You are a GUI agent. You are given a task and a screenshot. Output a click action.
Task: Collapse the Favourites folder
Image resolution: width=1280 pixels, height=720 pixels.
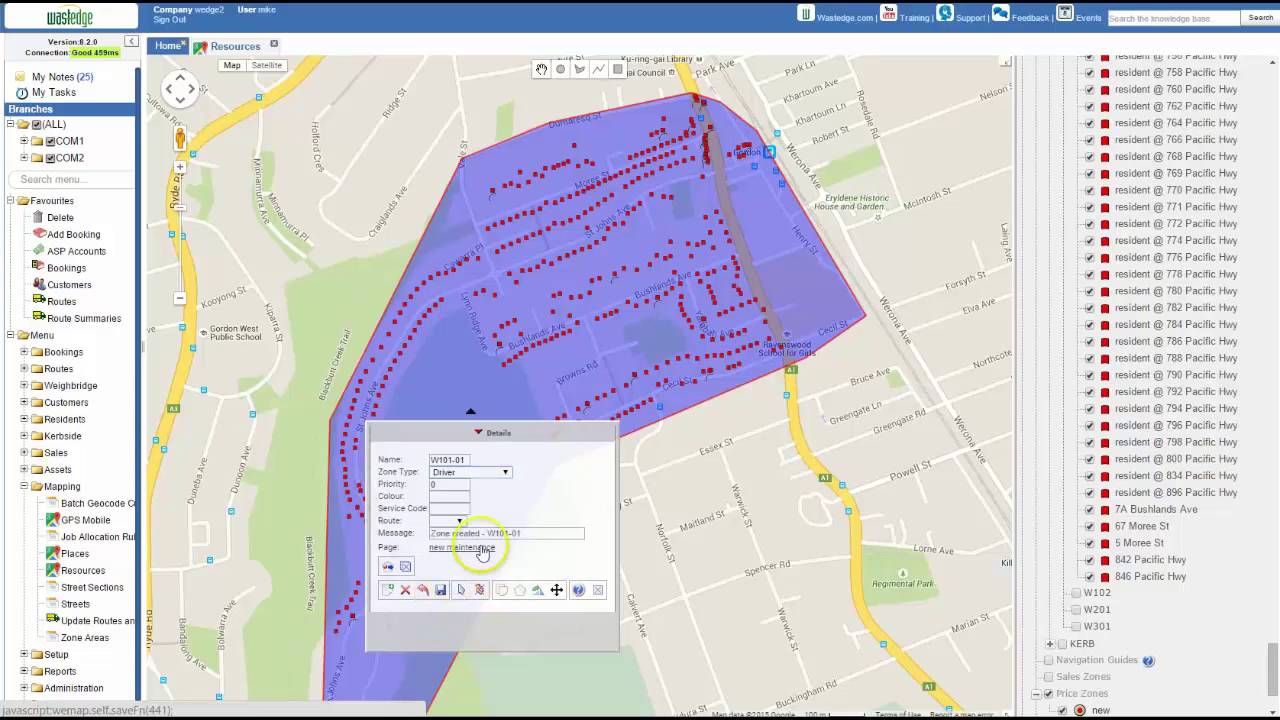click(x=11, y=201)
